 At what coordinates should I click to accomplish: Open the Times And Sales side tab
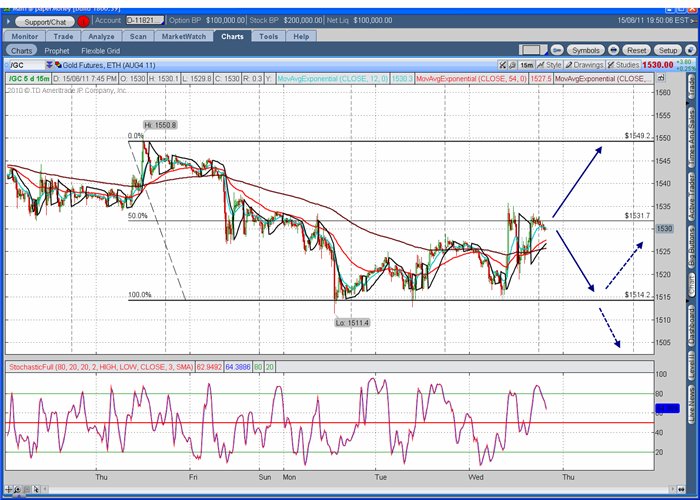pyautogui.click(x=692, y=138)
